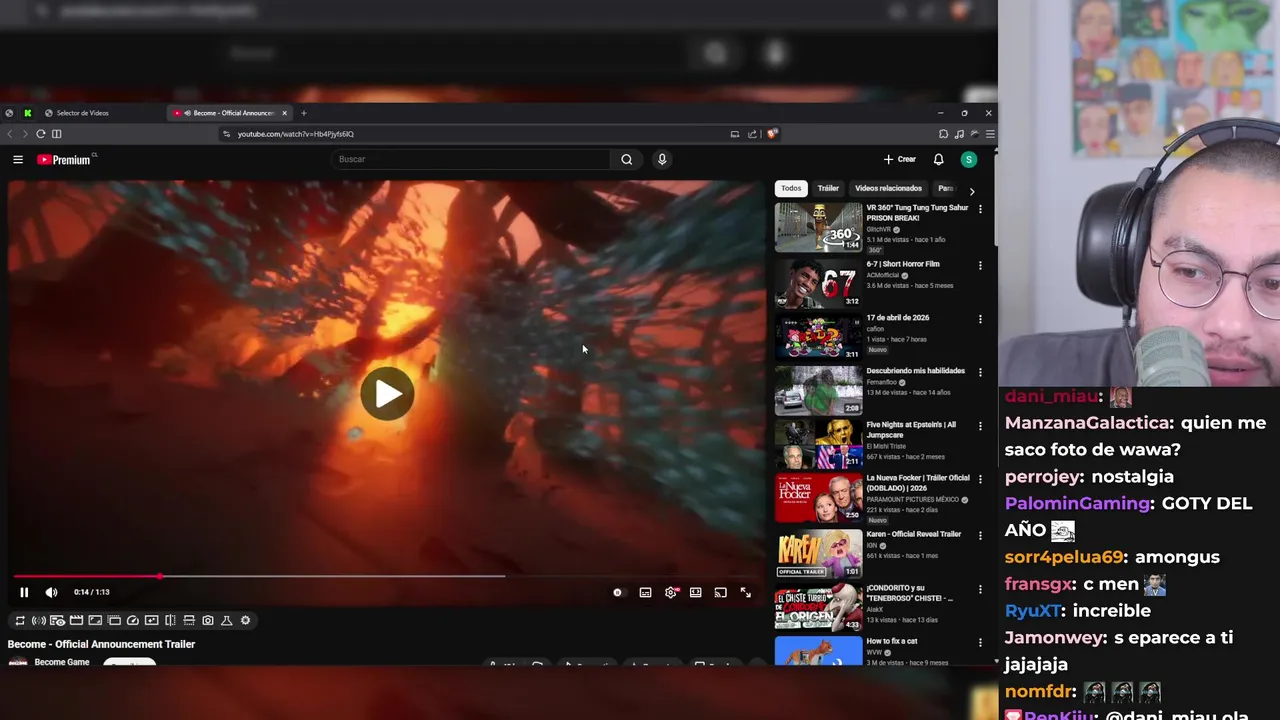Toggle the loop button under the player

tap(19, 620)
